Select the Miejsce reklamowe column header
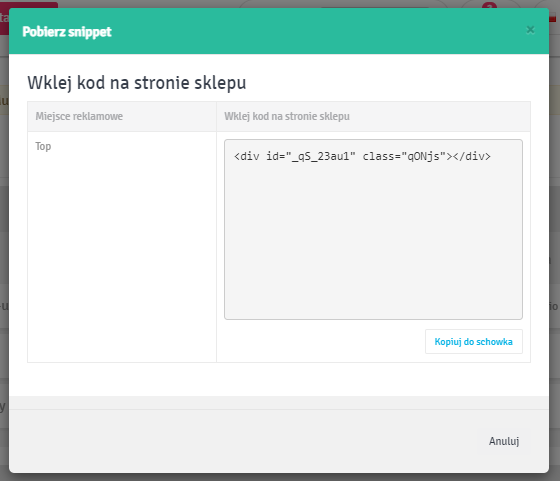560x481 pixels. tap(79, 116)
